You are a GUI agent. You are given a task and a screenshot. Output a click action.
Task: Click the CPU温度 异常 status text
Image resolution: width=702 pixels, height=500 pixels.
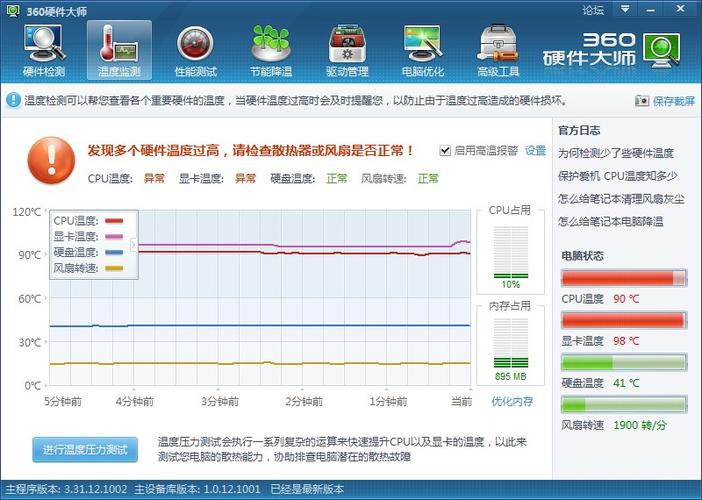tap(154, 179)
